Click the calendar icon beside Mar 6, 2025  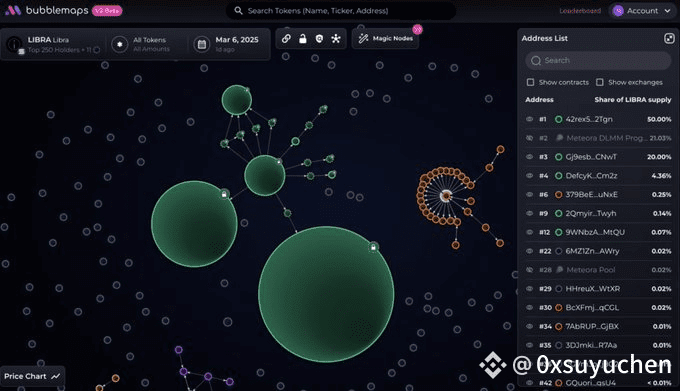click(202, 44)
